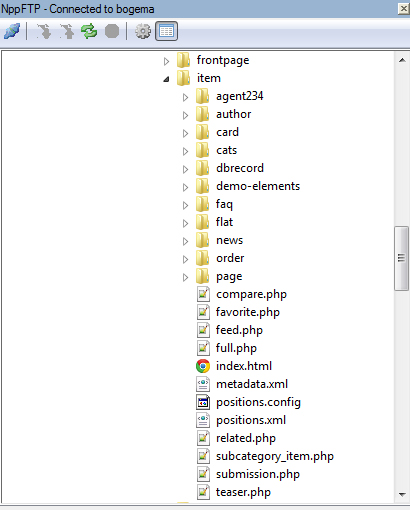Expand the agent234 folder
This screenshot has height=510, width=410.
click(x=186, y=97)
